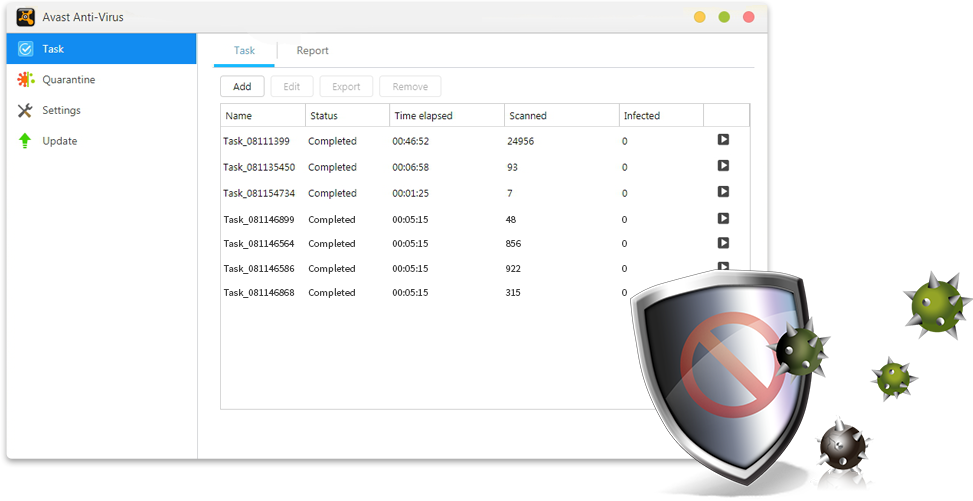Switch to the Task tab
This screenshot has height=501, width=973.
click(x=244, y=51)
